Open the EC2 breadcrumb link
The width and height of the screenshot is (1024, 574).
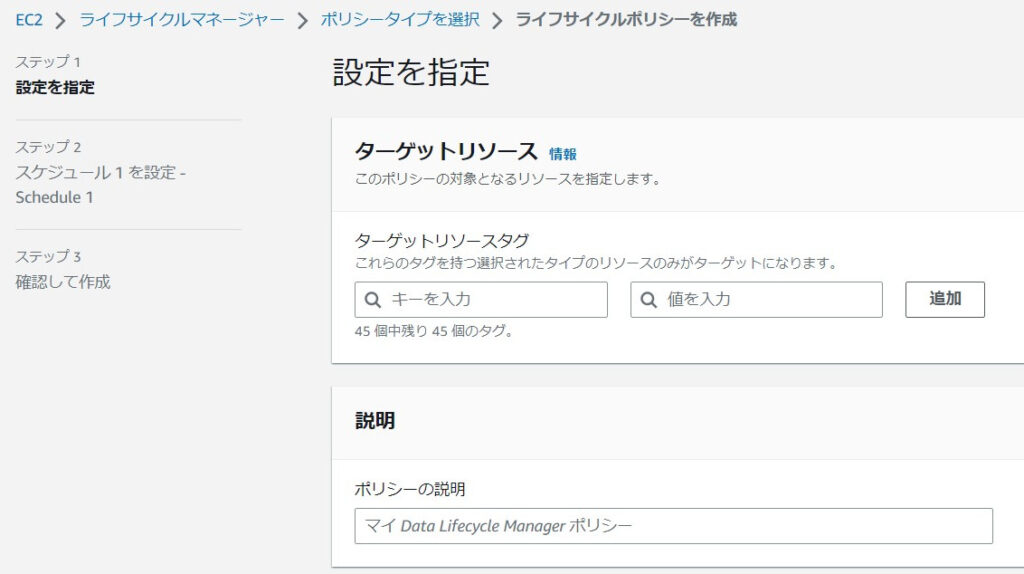[x=29, y=20]
